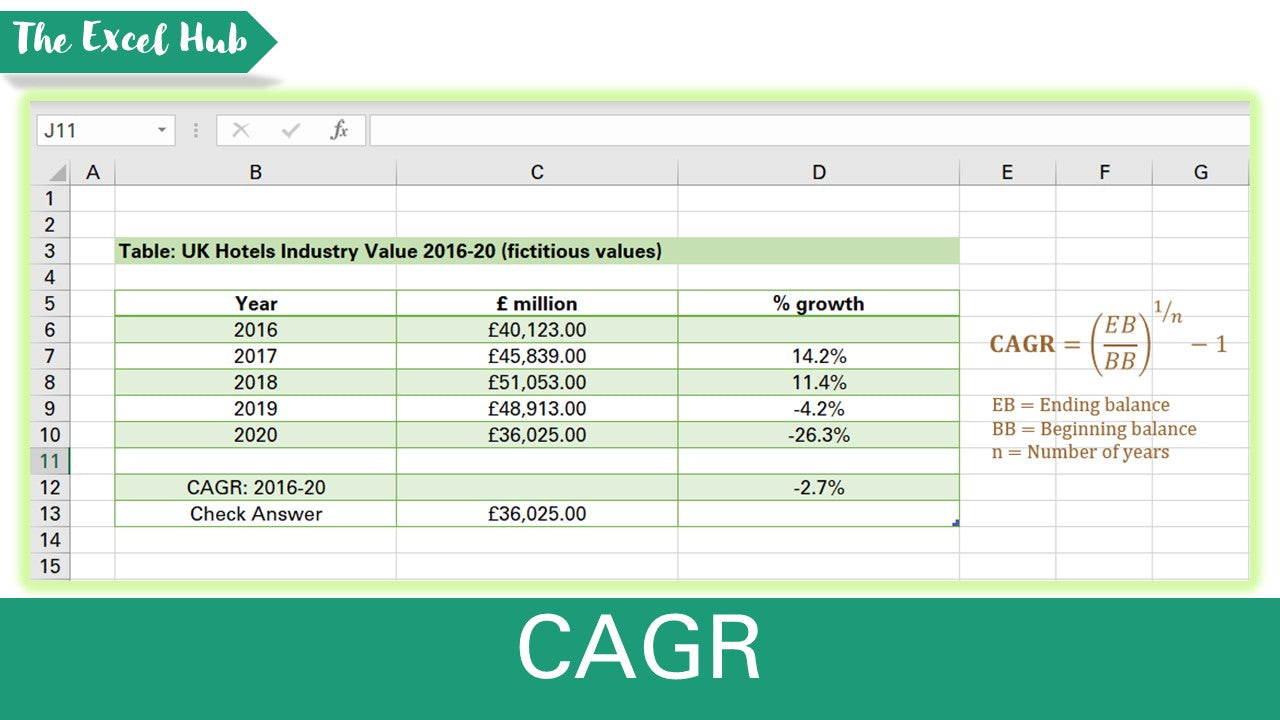Screen dimensions: 1280x720
Task: Select row 14 header
Action: [x=50, y=540]
